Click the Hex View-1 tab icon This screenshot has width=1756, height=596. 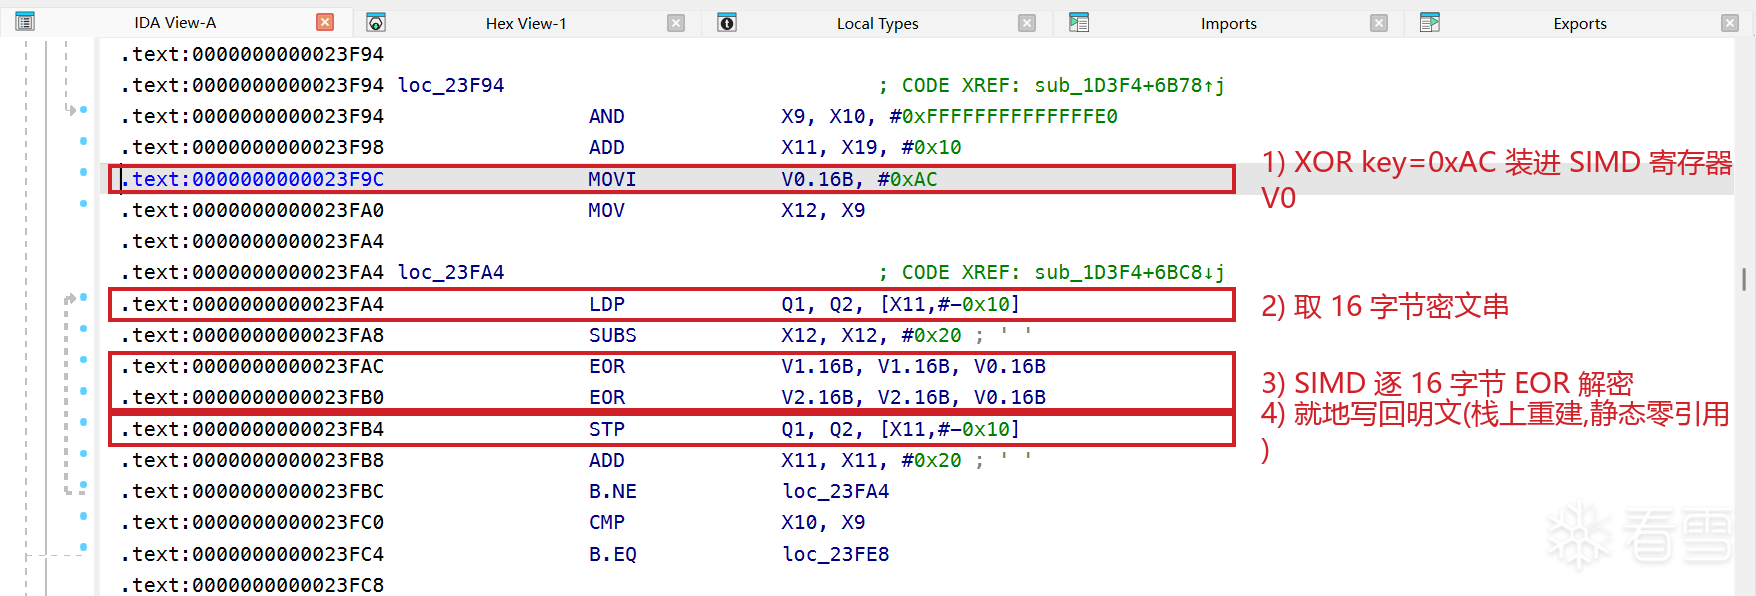(376, 23)
